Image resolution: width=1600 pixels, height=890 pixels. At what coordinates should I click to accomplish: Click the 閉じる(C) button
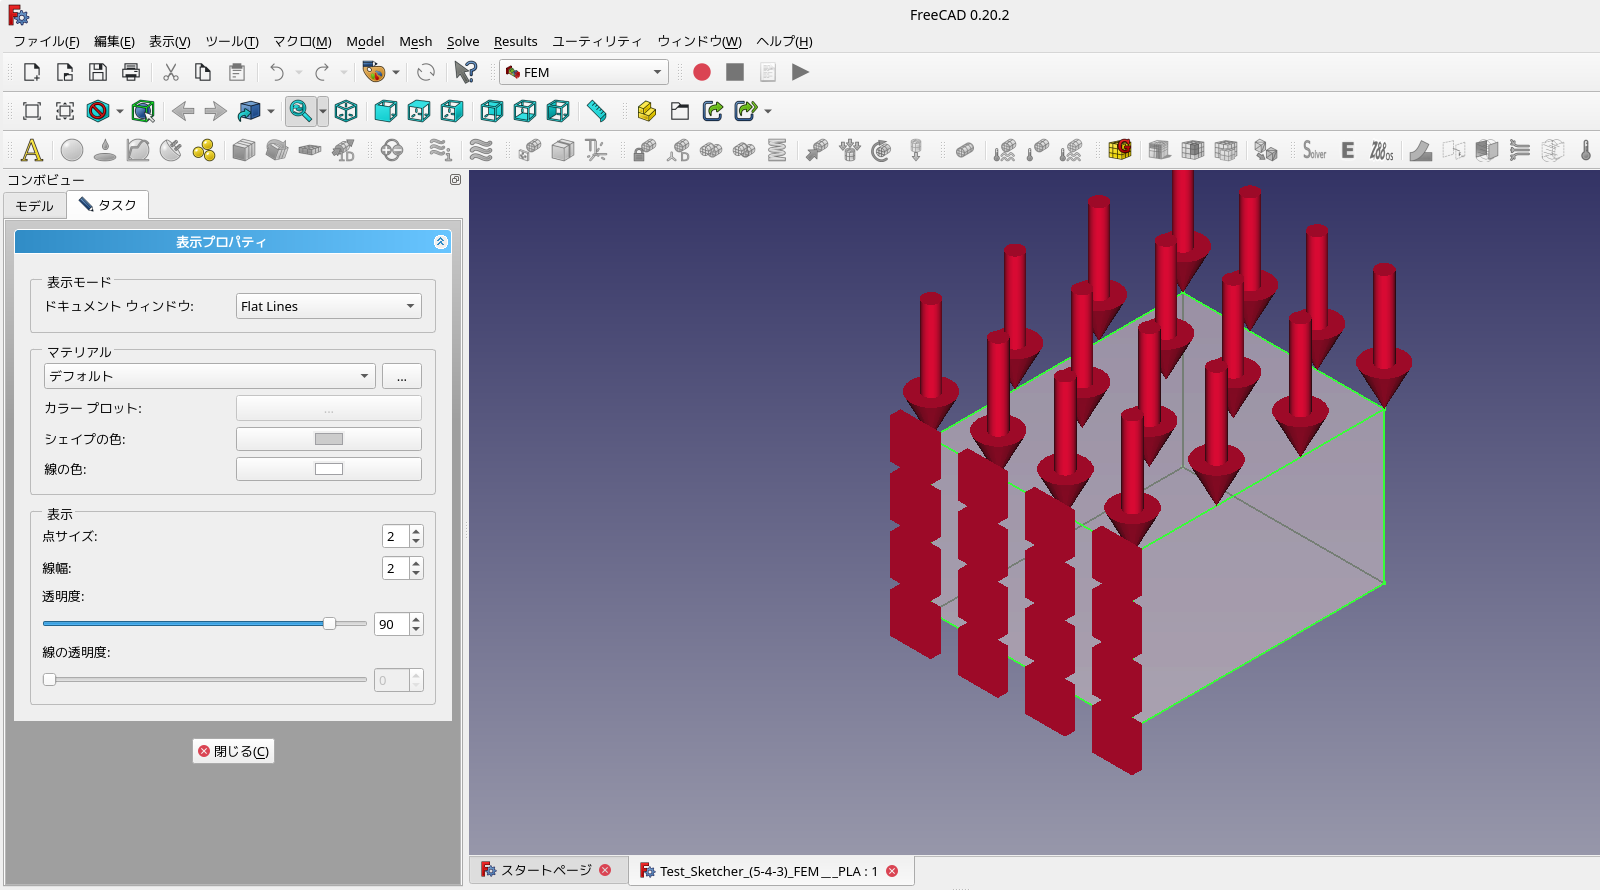(x=233, y=751)
